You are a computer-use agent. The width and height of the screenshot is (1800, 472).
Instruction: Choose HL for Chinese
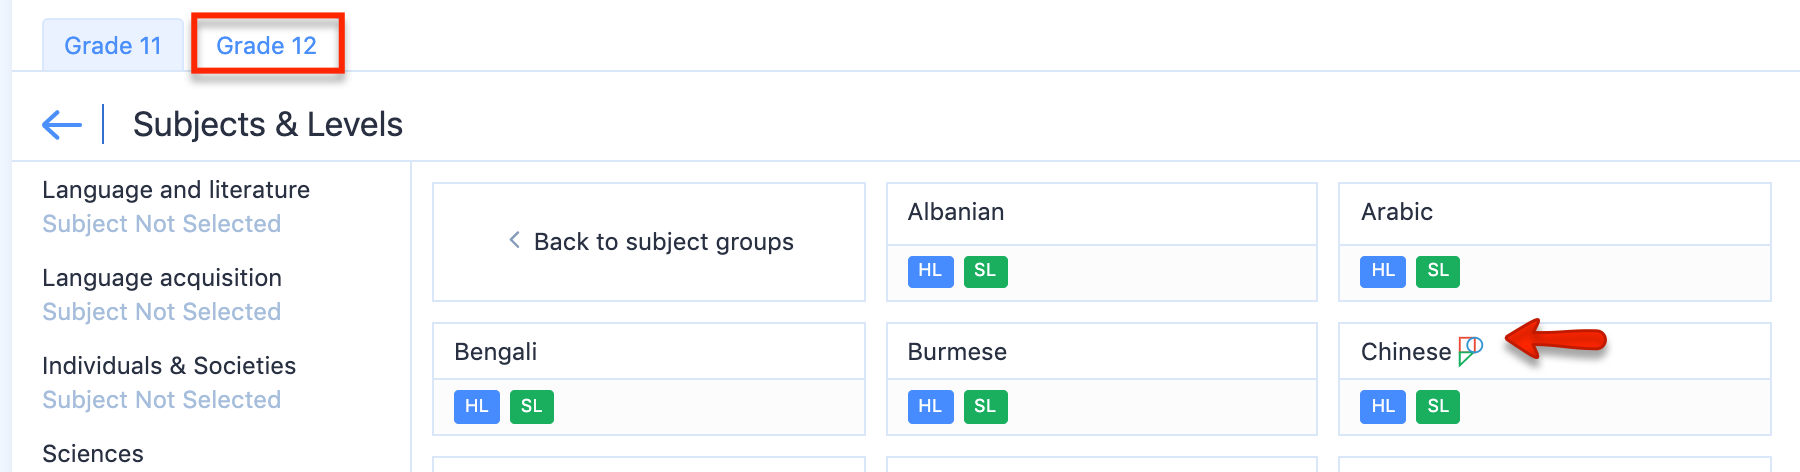point(1383,407)
